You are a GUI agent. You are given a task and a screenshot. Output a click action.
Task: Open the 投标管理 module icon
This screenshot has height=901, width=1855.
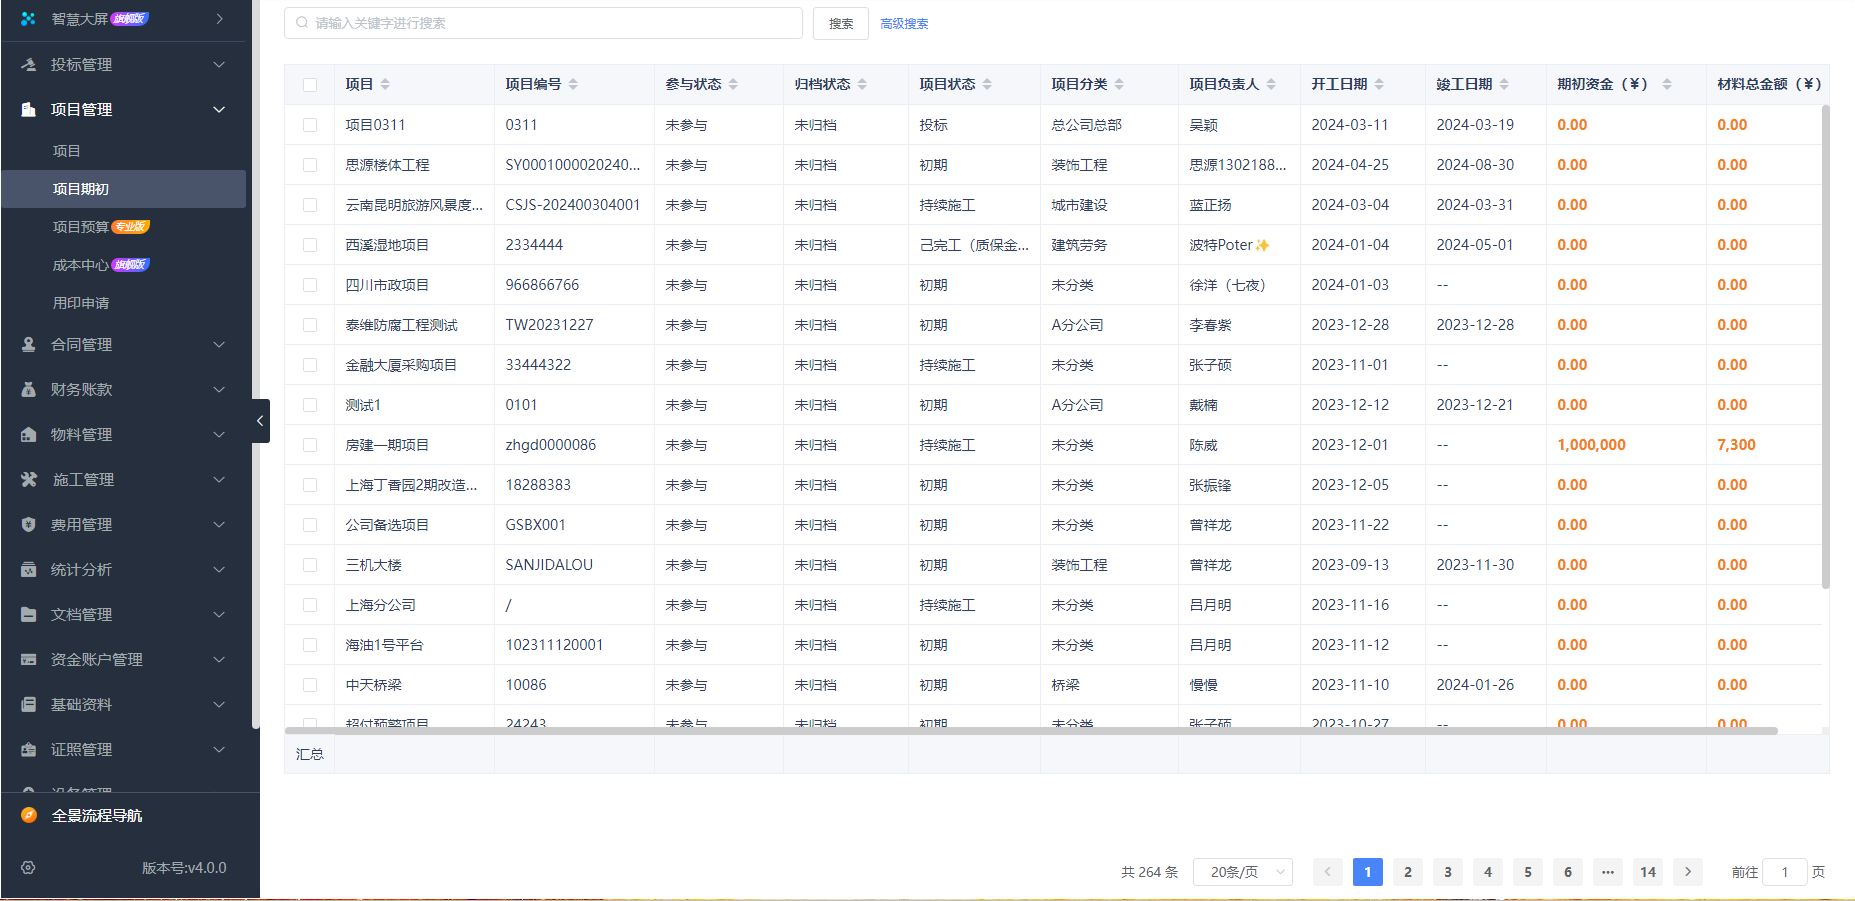click(x=26, y=64)
